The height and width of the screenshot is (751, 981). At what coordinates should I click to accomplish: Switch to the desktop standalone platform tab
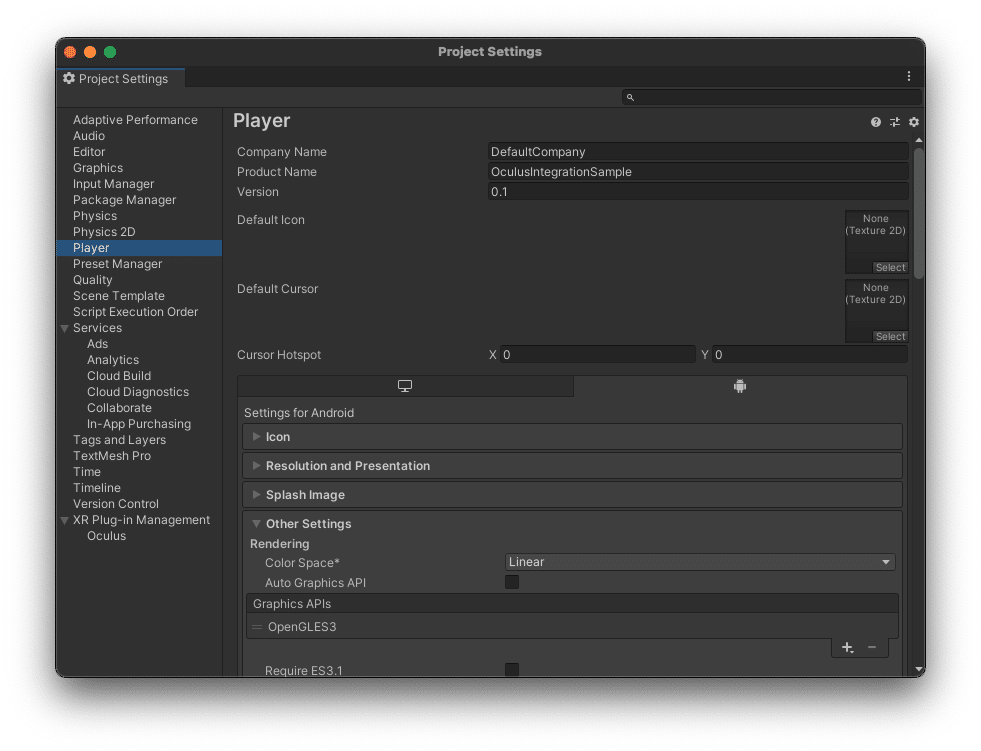click(x=405, y=386)
